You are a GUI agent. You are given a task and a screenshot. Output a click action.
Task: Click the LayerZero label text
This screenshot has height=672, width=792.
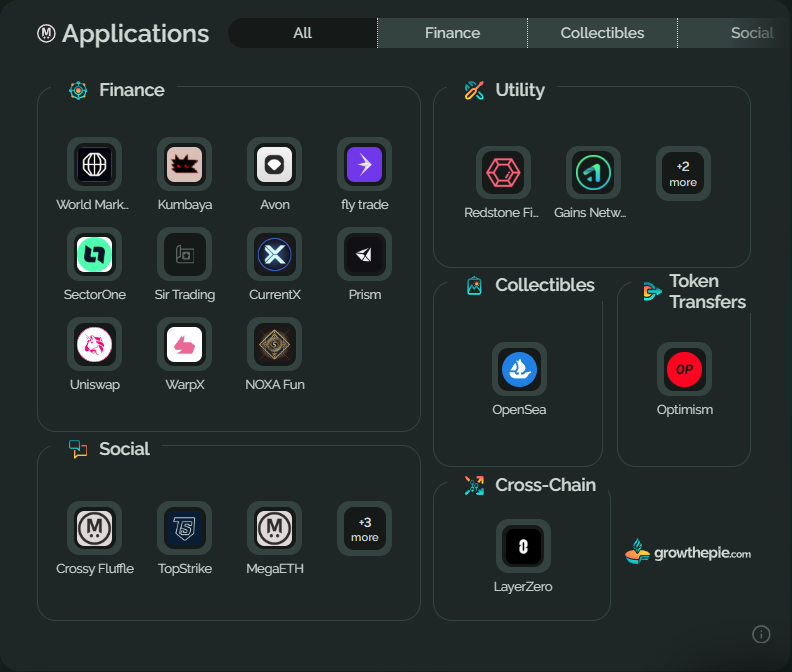[523, 587]
